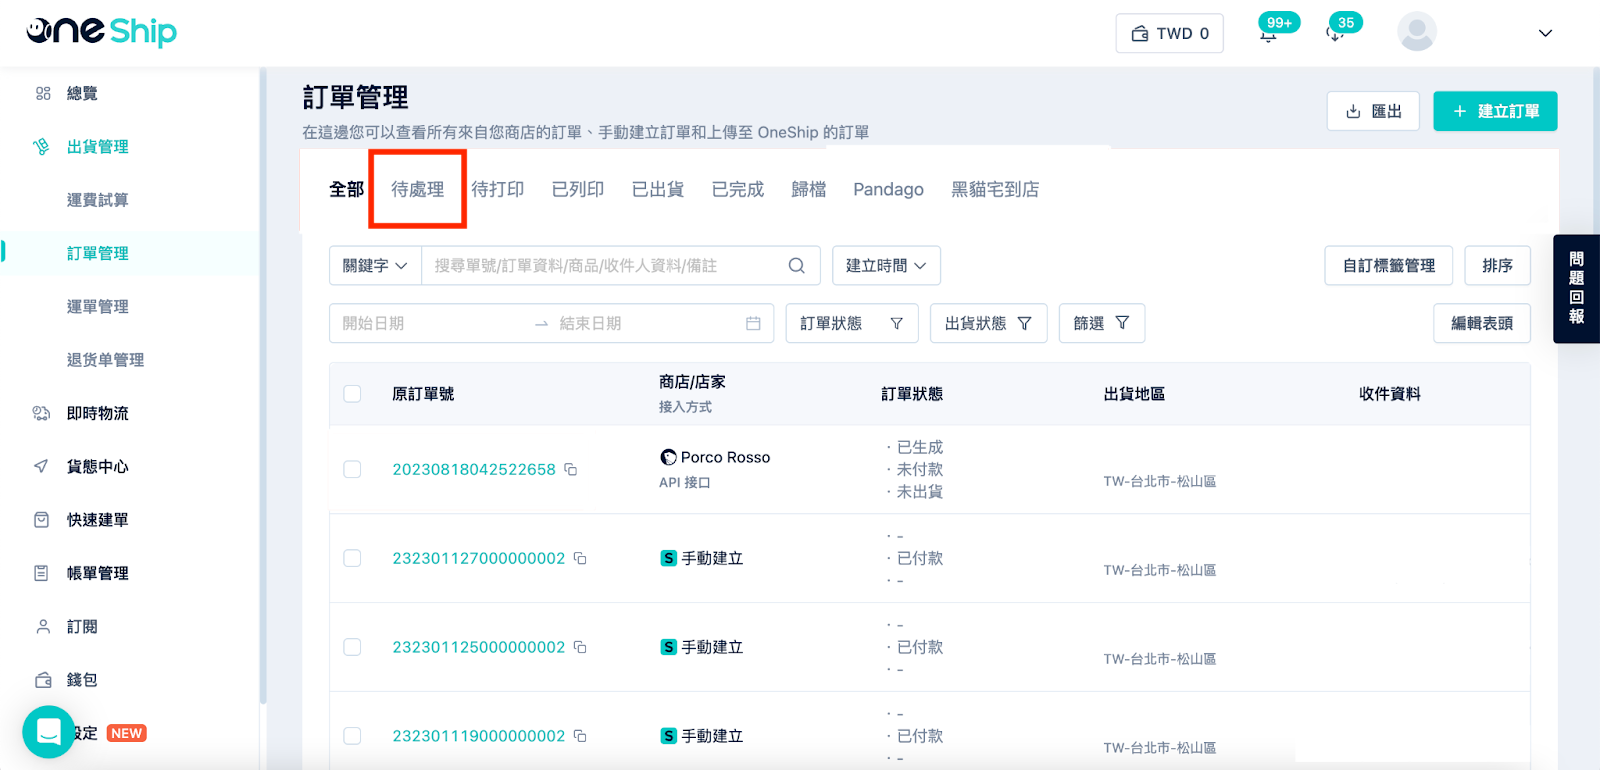
Task: Click the 匯出 export button
Action: click(1373, 111)
